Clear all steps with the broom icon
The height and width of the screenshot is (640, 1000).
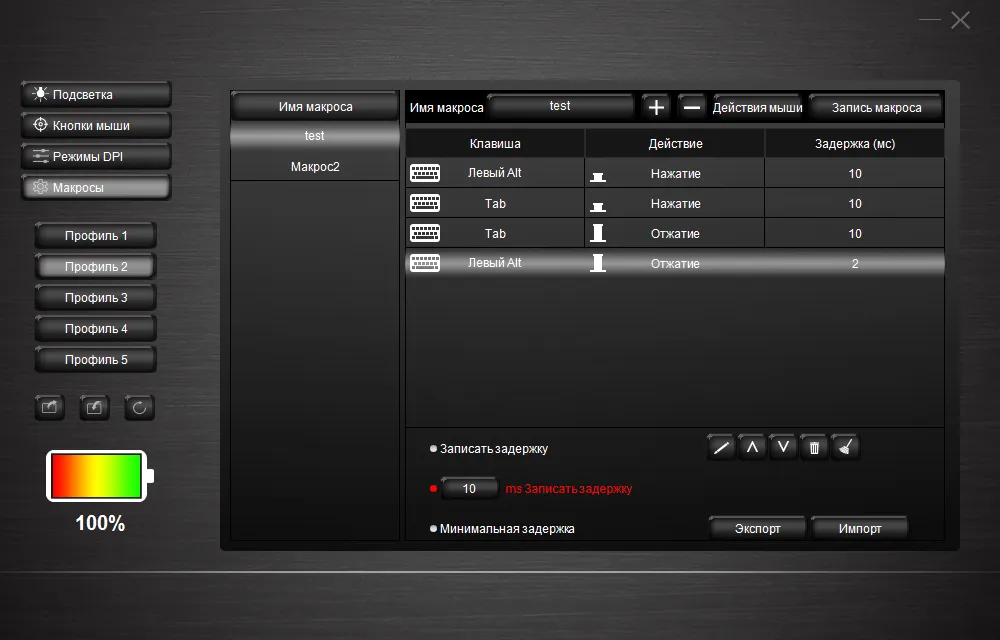[845, 448]
